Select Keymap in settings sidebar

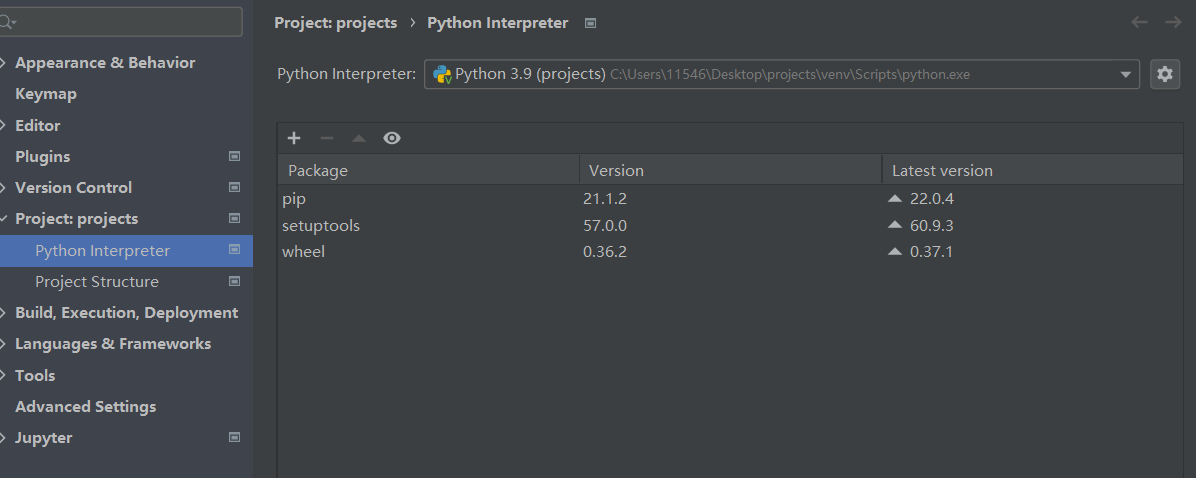click(x=46, y=94)
